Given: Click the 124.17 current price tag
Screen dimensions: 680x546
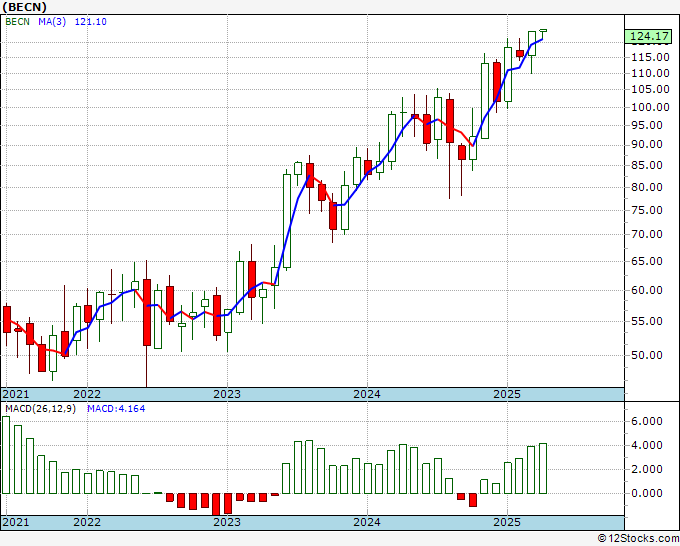Looking at the screenshot, I should click(x=649, y=36).
